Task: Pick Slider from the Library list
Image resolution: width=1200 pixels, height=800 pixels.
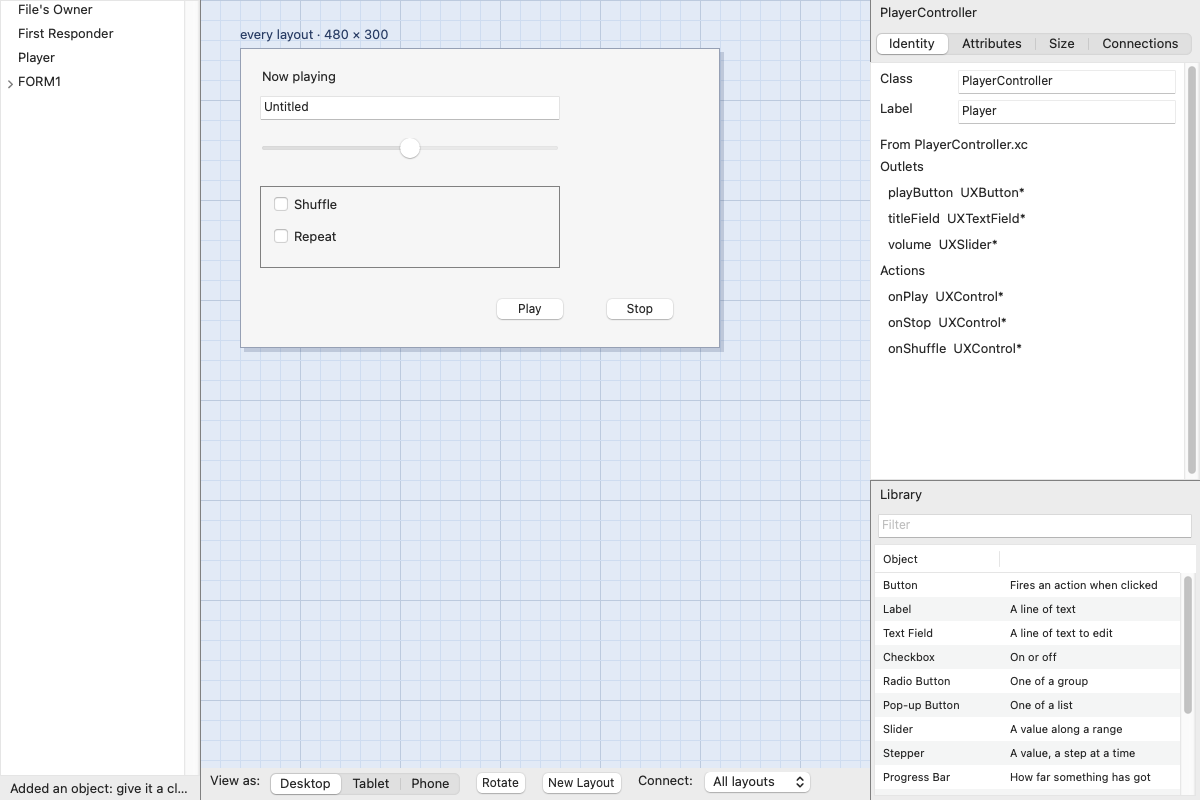Action: 1028,729
